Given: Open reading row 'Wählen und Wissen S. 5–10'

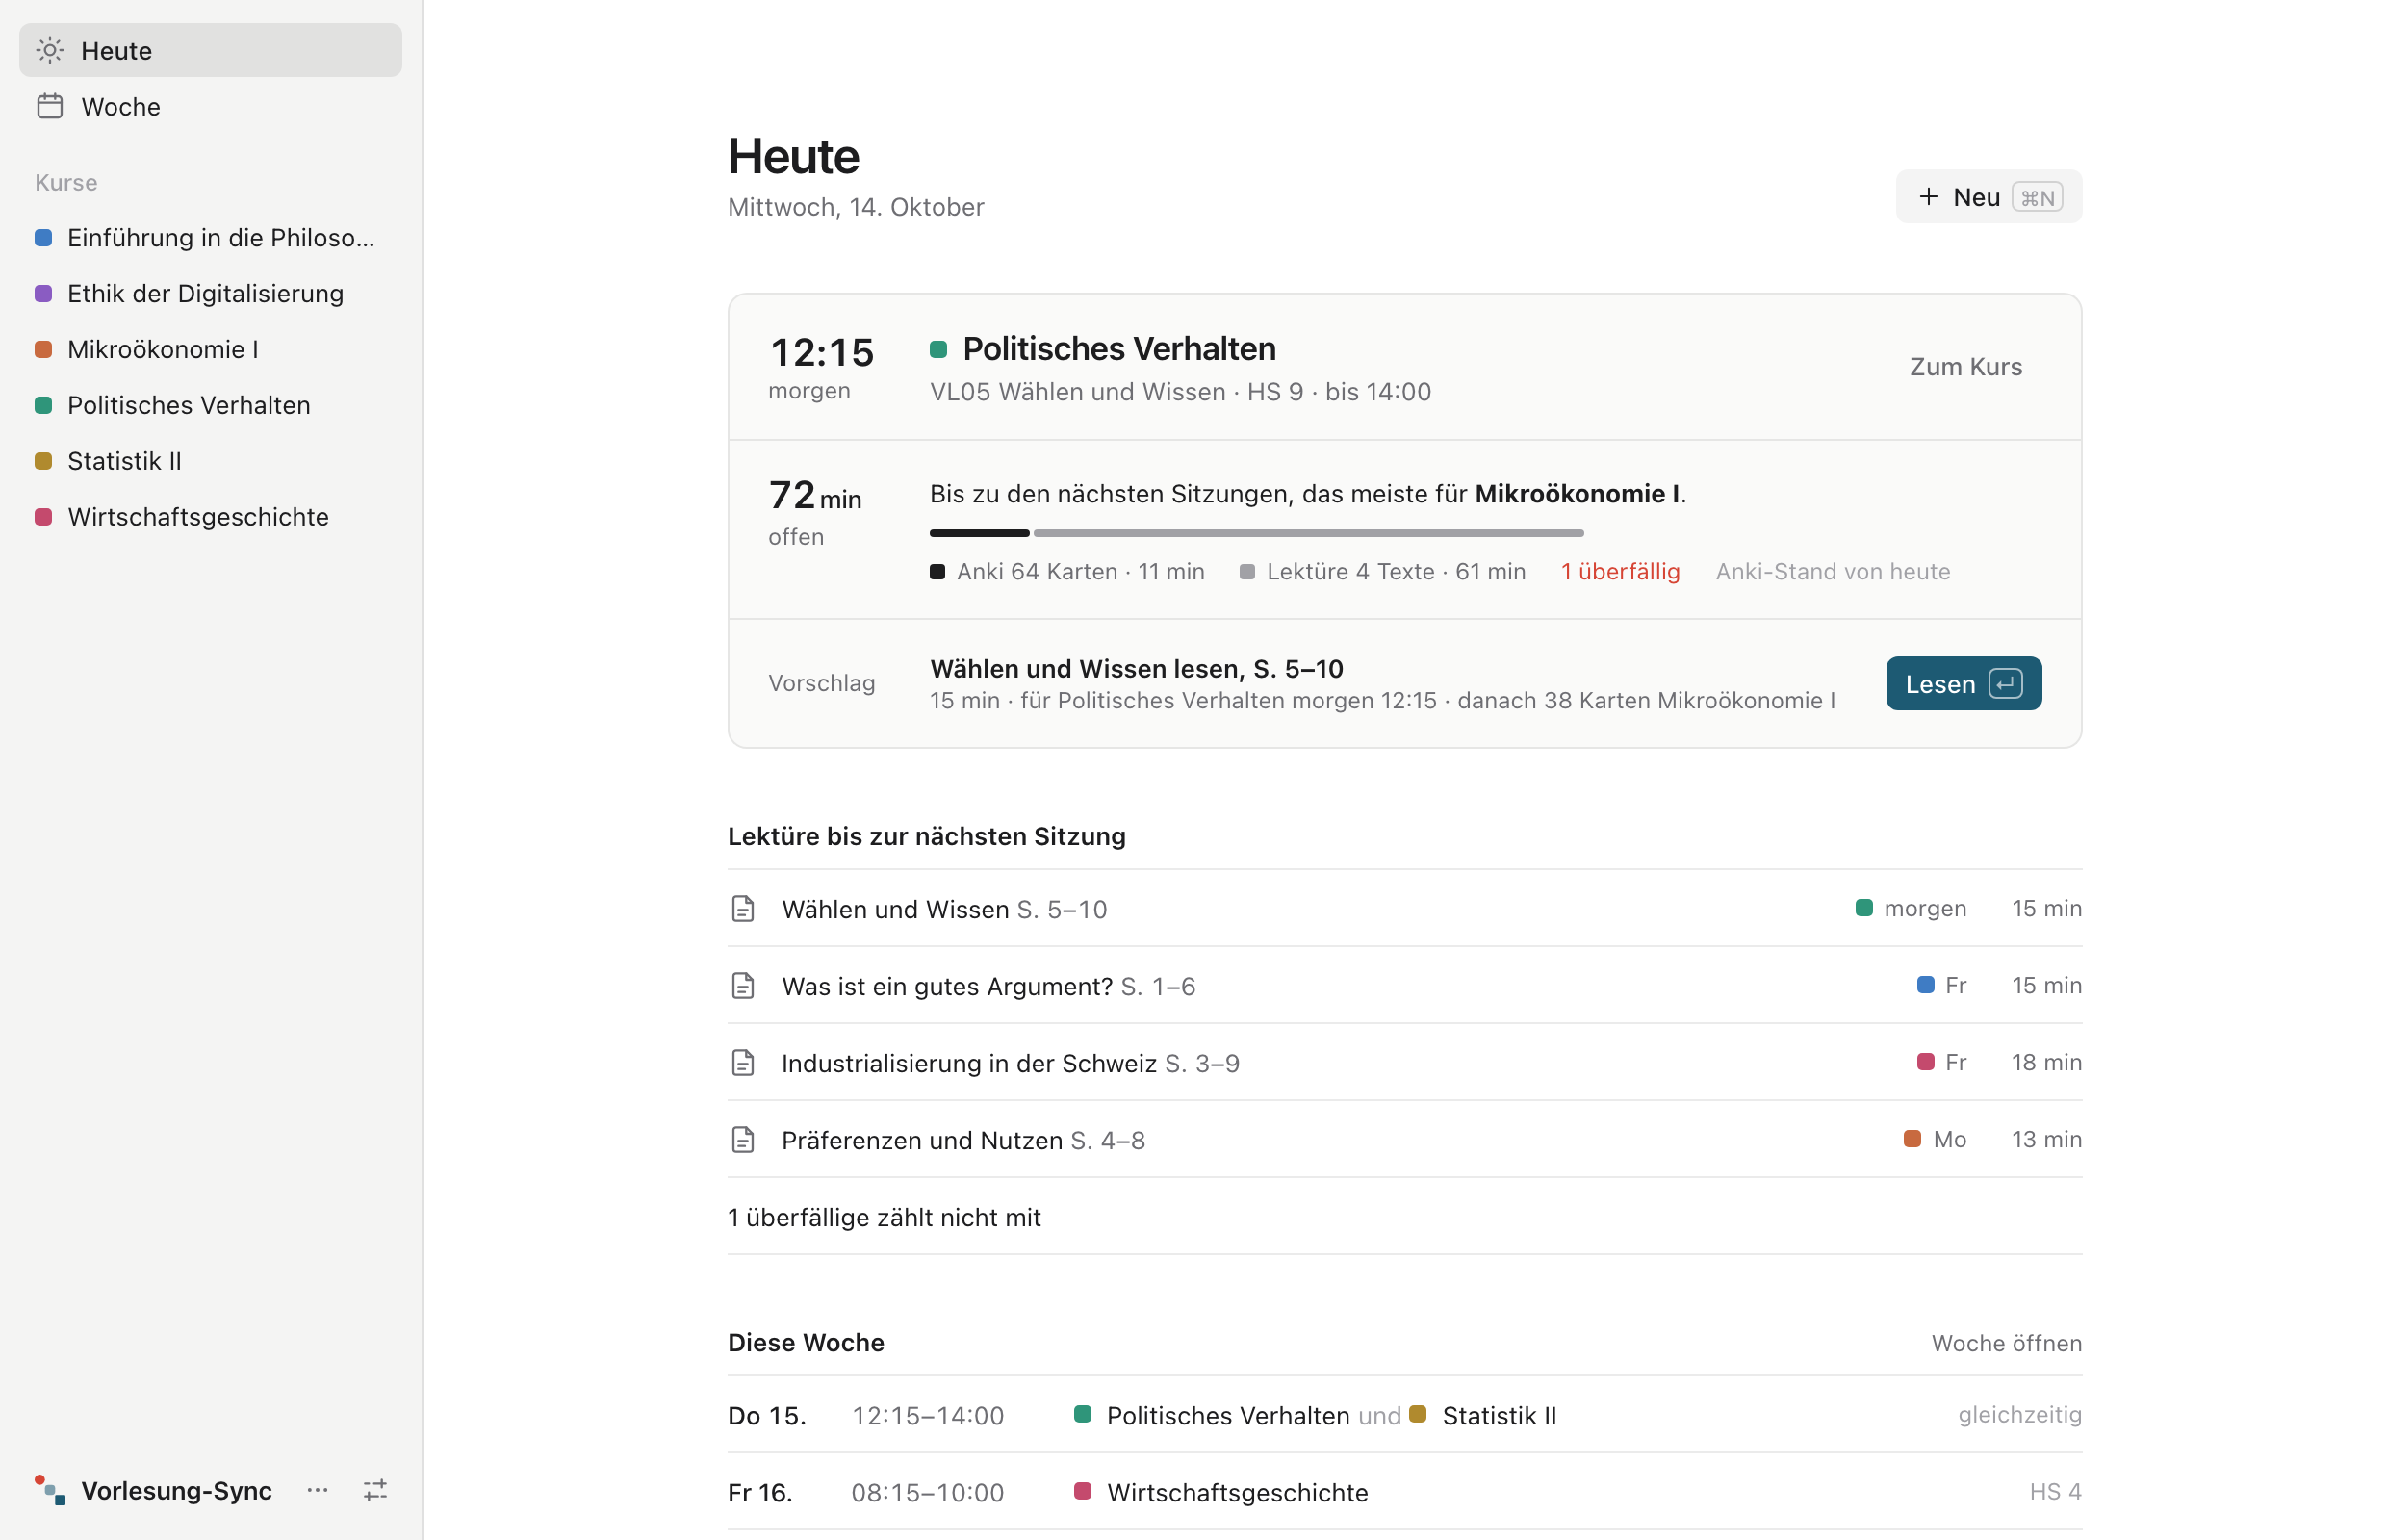Looking at the screenshot, I should pos(1404,908).
